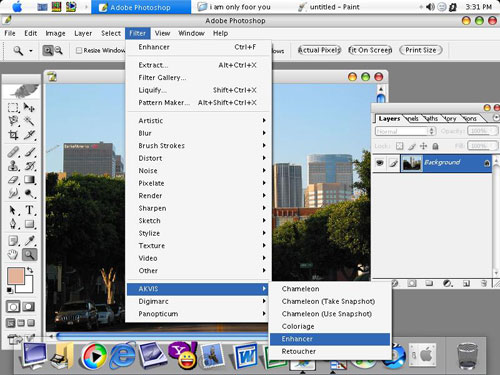Select the Eraser tool
This screenshot has width=500, height=375.
point(13,180)
